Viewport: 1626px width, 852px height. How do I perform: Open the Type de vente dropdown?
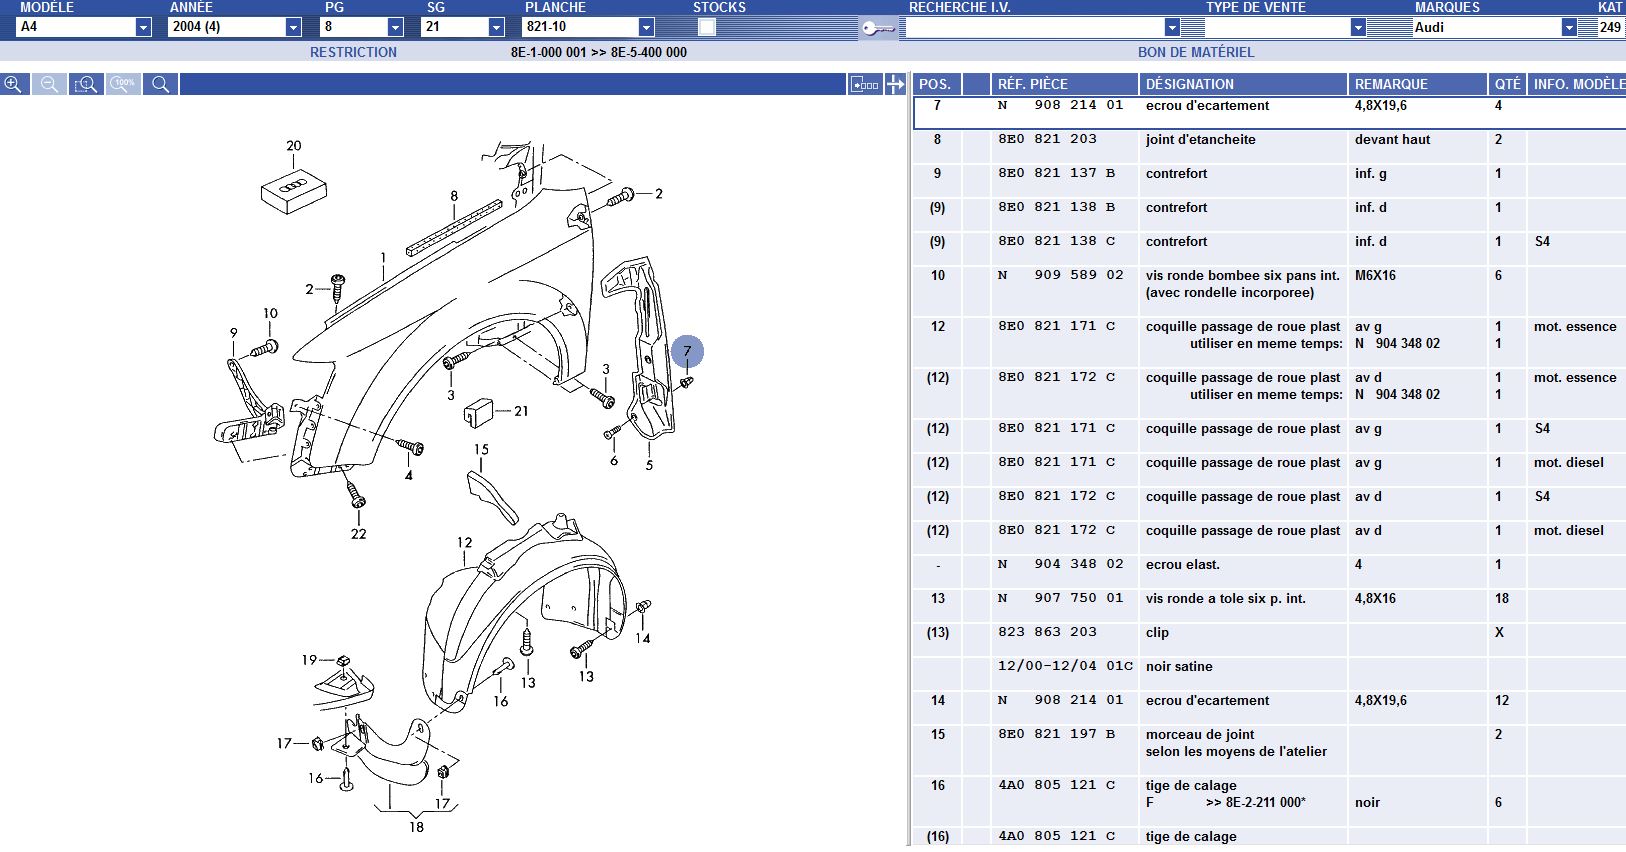pyautogui.click(x=1357, y=27)
